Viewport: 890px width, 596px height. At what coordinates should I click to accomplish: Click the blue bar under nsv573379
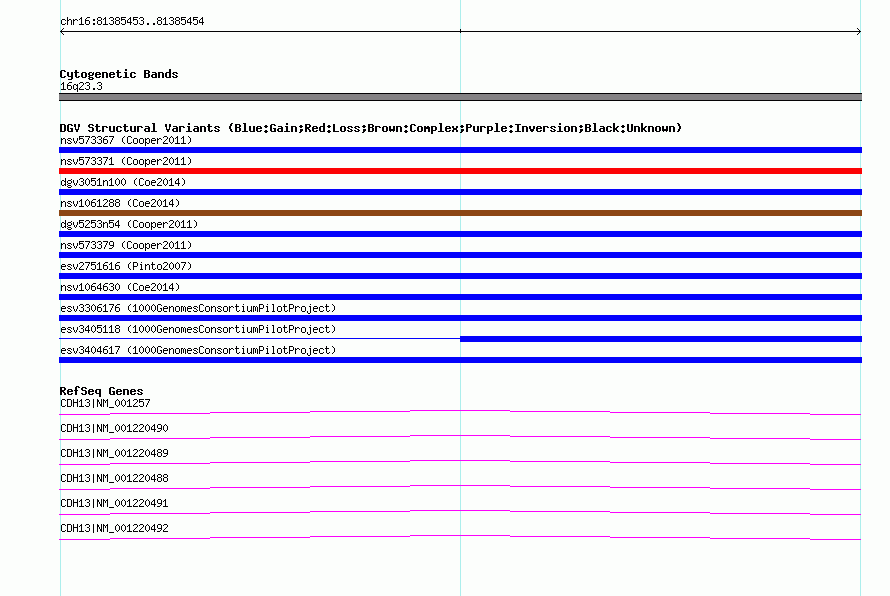pyautogui.click(x=460, y=255)
